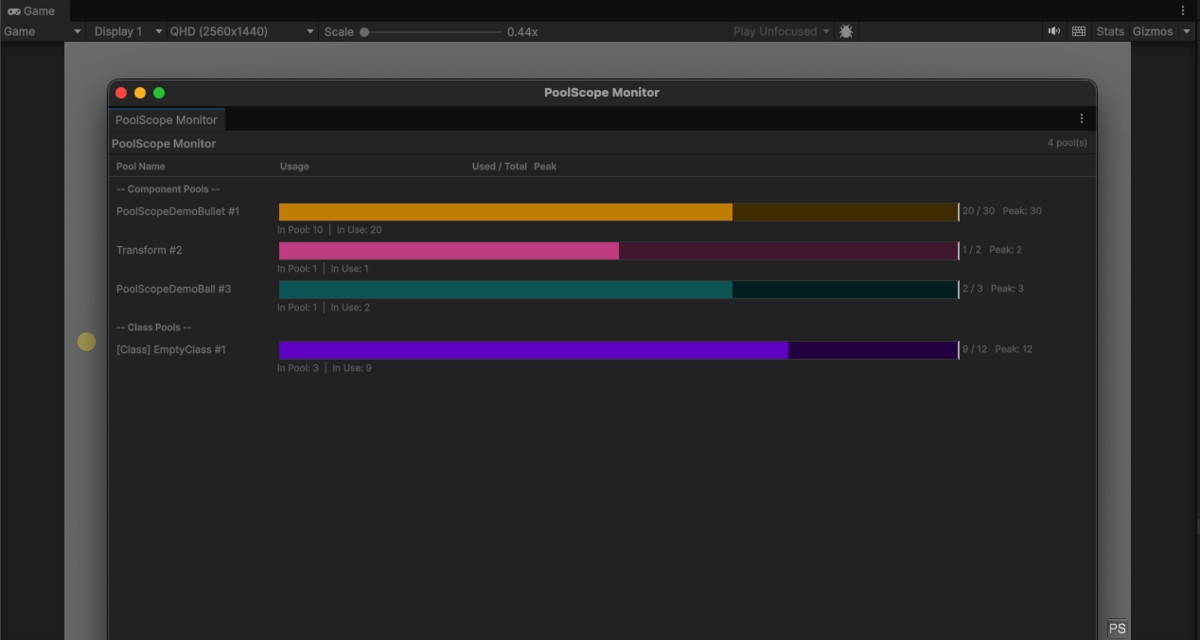Close the PoolScope Monitor window with red button
Image resolution: width=1200 pixels, height=640 pixels.
121,93
